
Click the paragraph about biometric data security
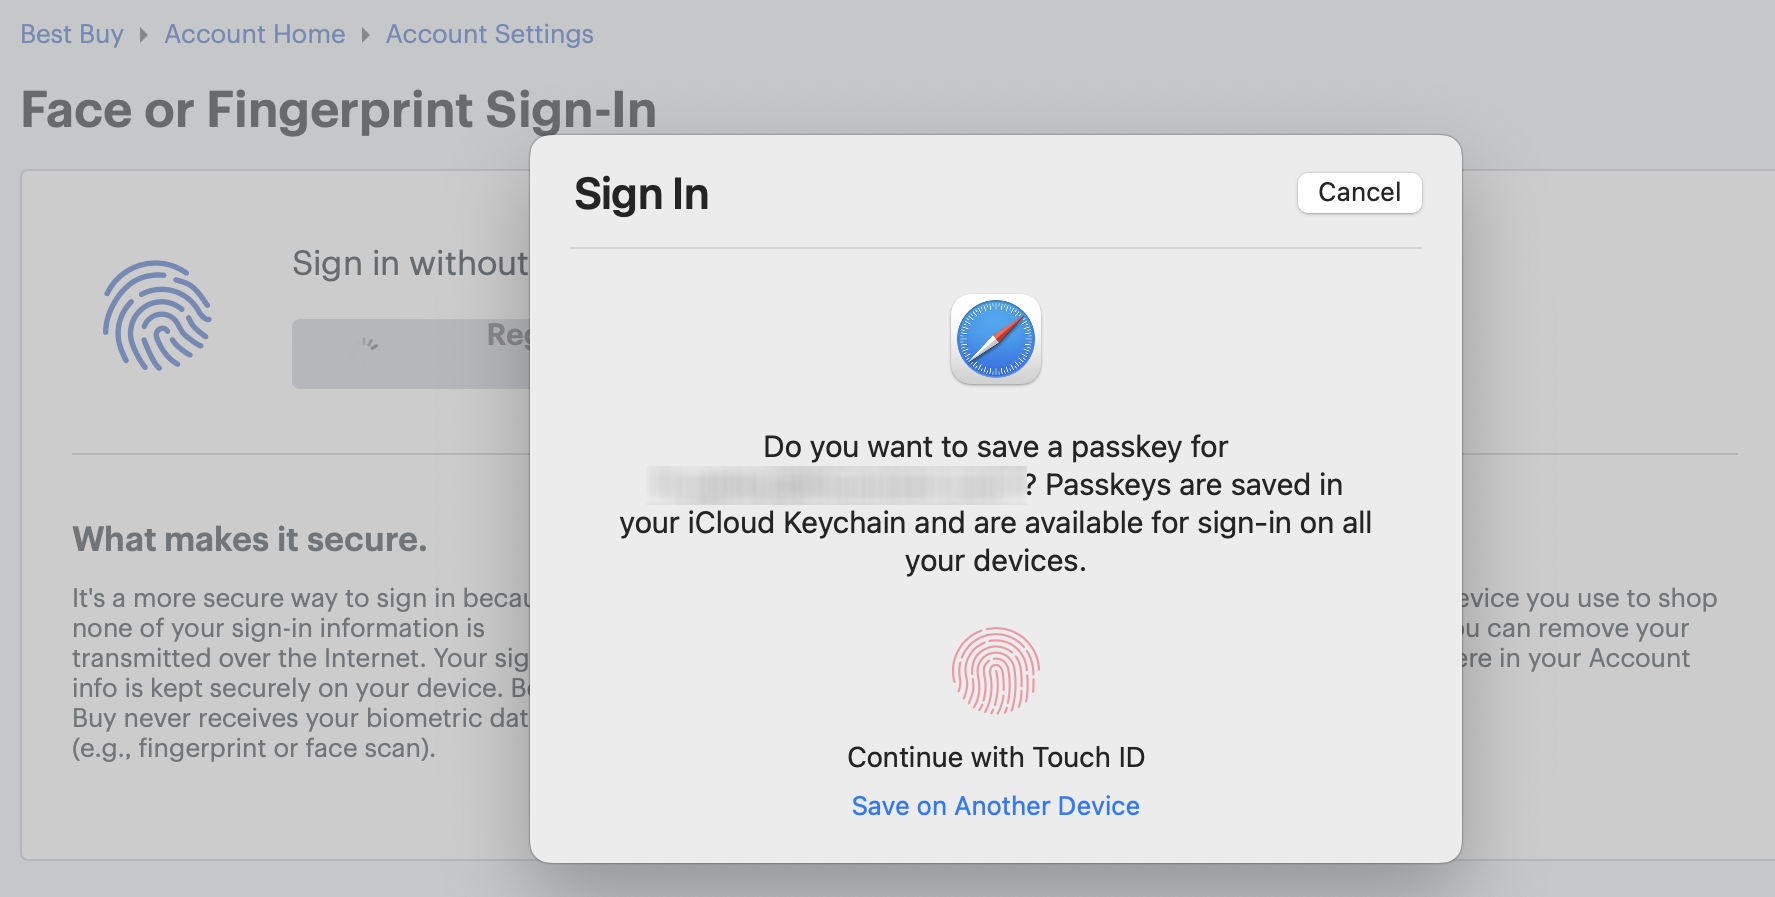(300, 673)
